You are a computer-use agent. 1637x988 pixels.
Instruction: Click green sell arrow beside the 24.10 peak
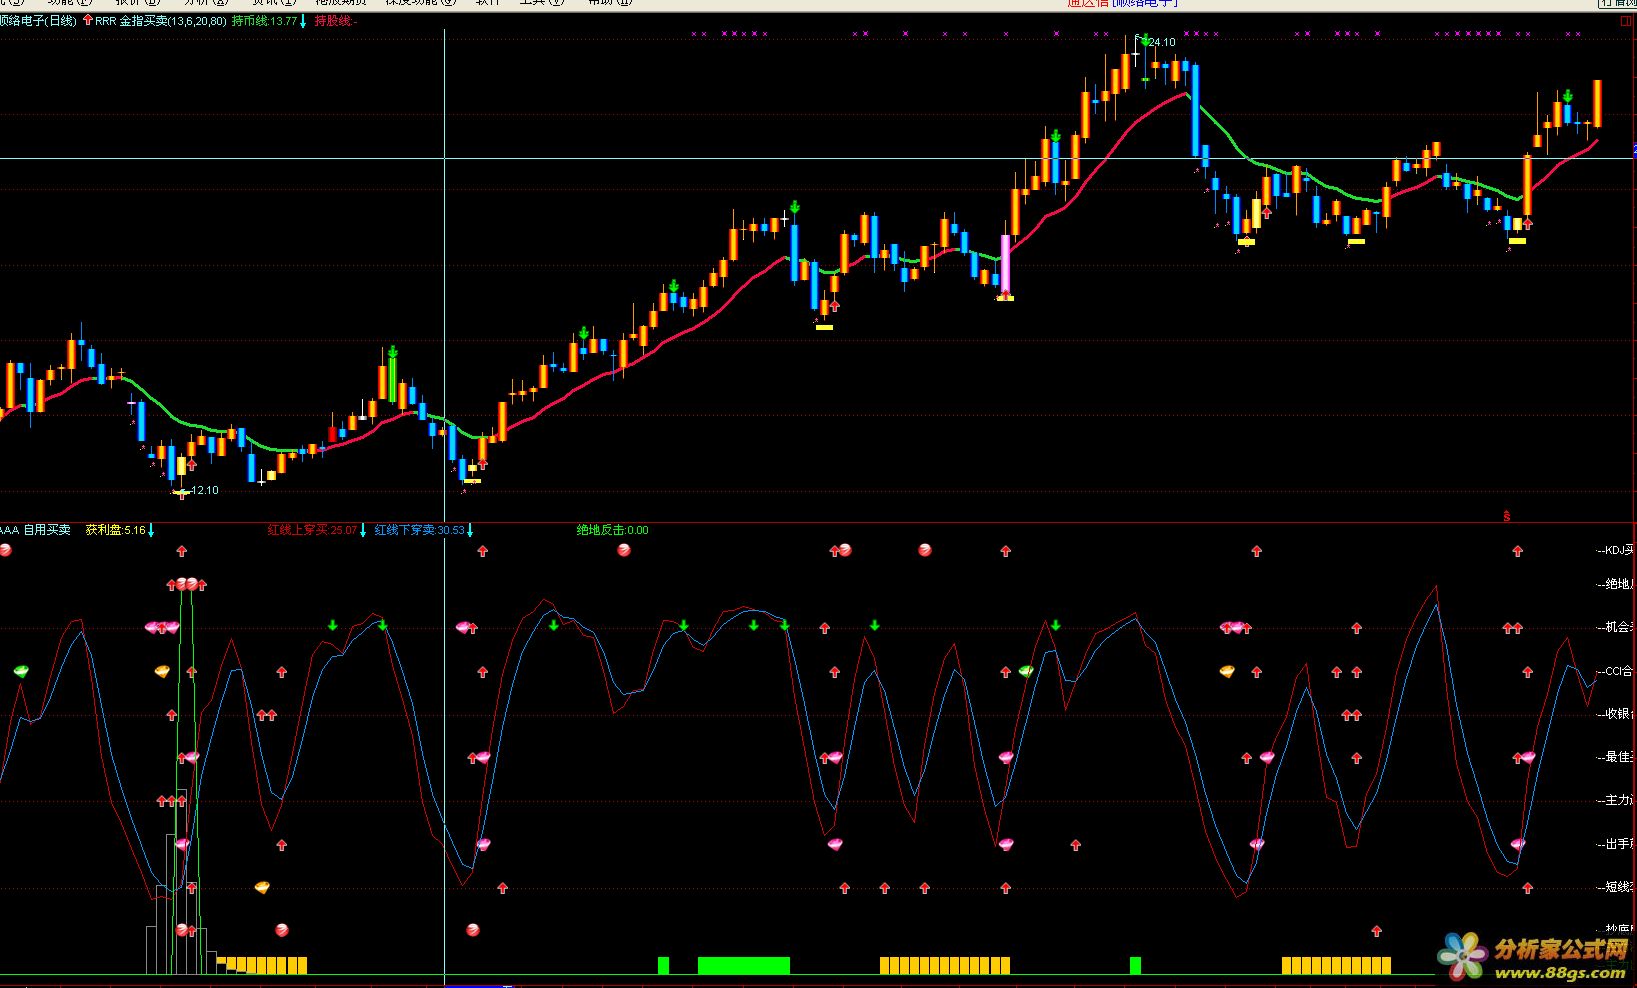[1145, 41]
